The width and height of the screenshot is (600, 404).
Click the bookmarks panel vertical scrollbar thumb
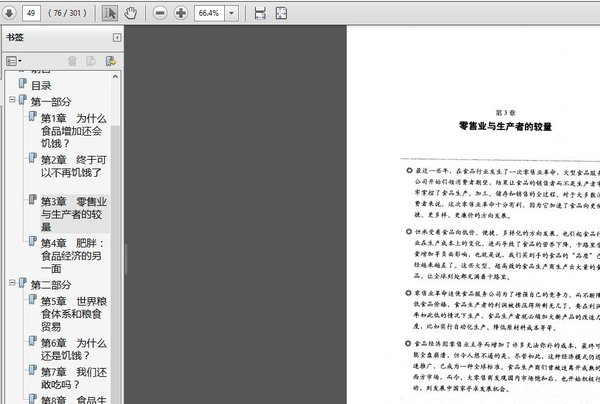tap(115, 264)
